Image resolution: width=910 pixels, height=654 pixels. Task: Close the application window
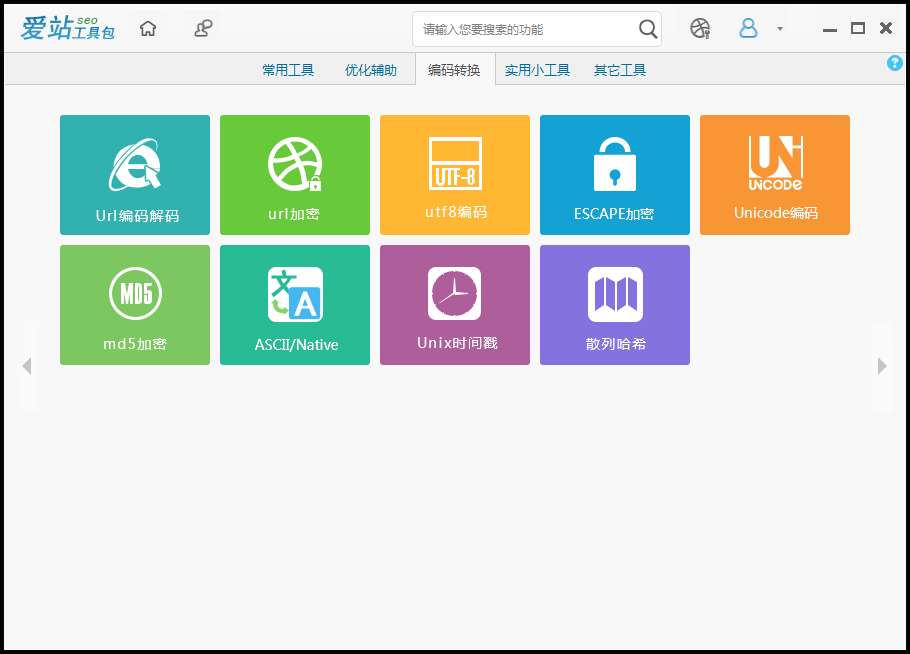tap(886, 28)
